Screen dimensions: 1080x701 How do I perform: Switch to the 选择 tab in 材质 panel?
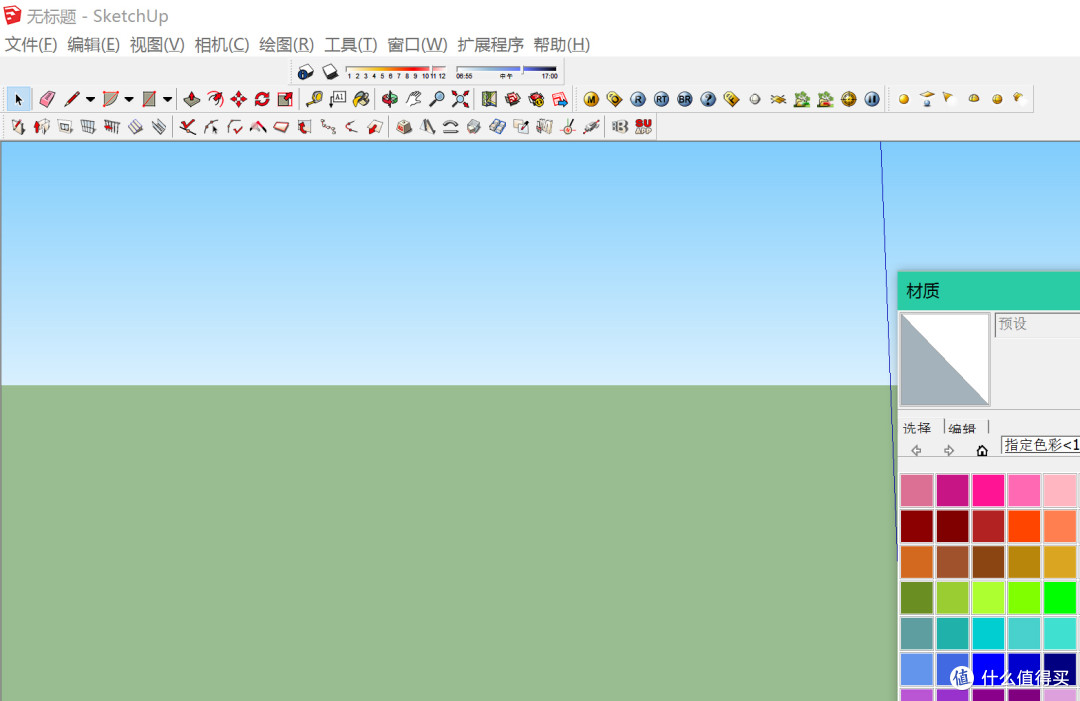(917, 428)
